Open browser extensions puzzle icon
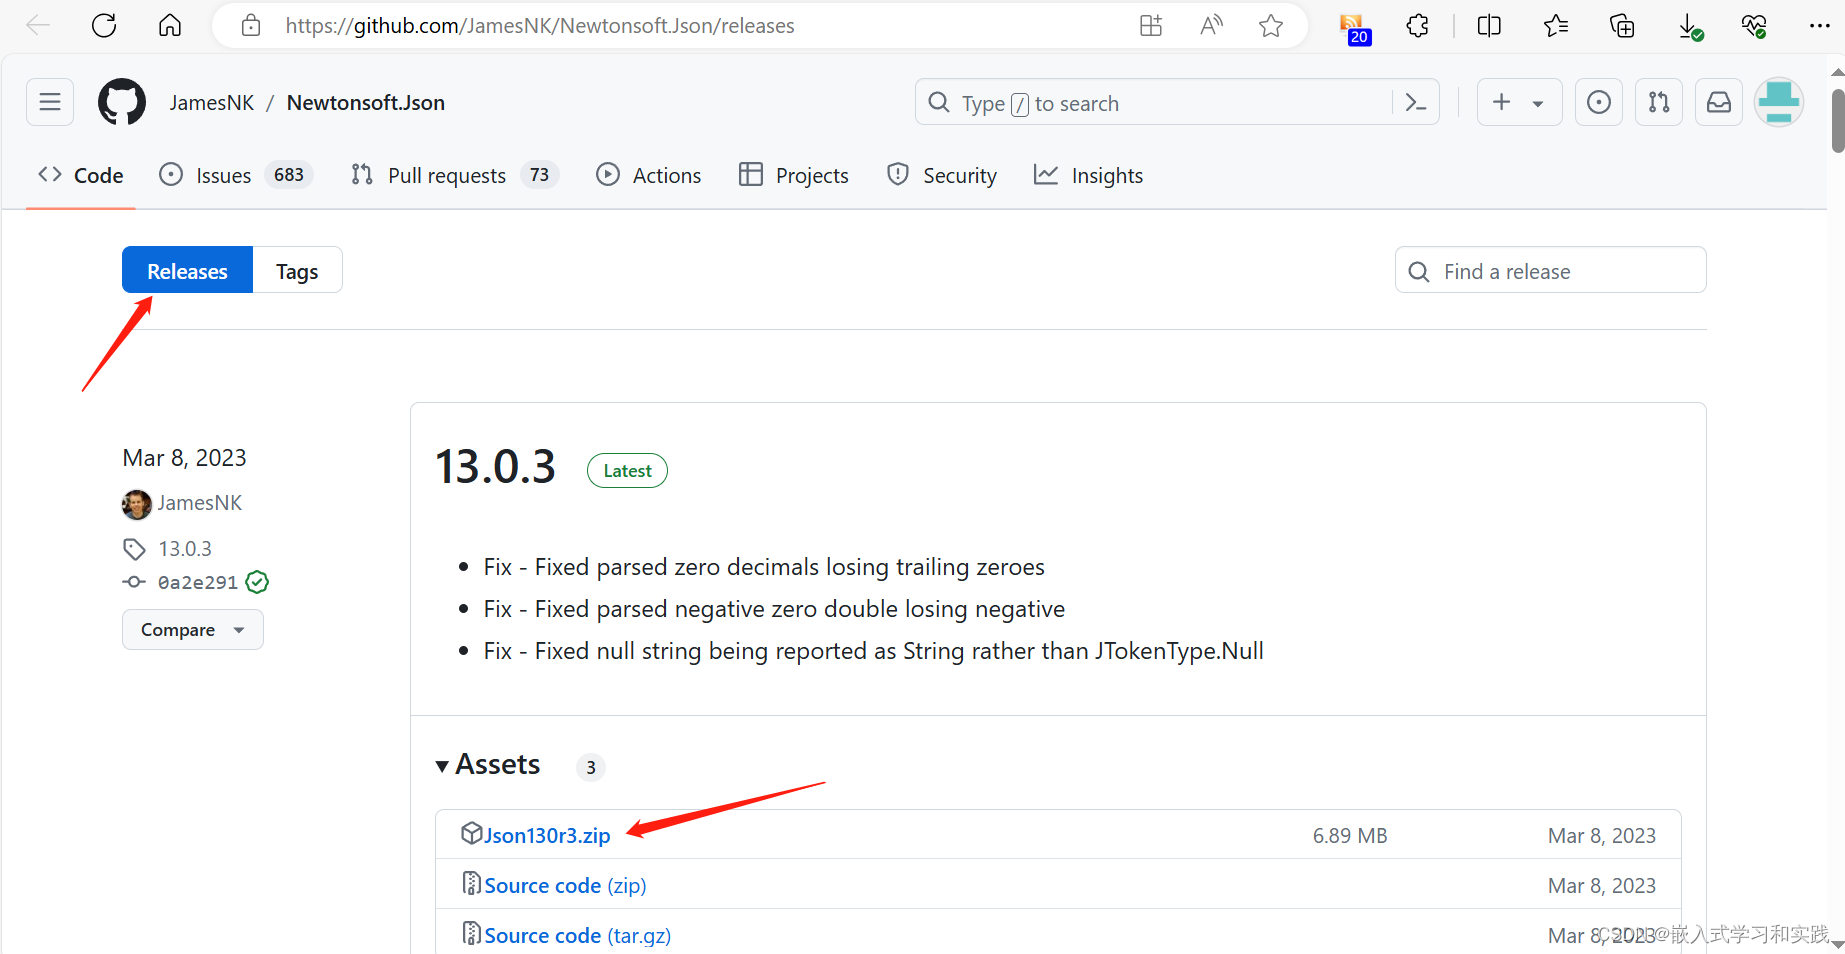 tap(1417, 25)
